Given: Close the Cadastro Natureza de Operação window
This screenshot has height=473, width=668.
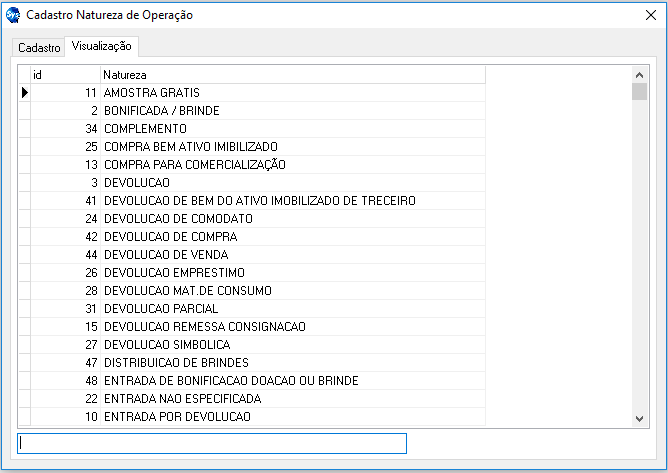Looking at the screenshot, I should (x=650, y=15).
